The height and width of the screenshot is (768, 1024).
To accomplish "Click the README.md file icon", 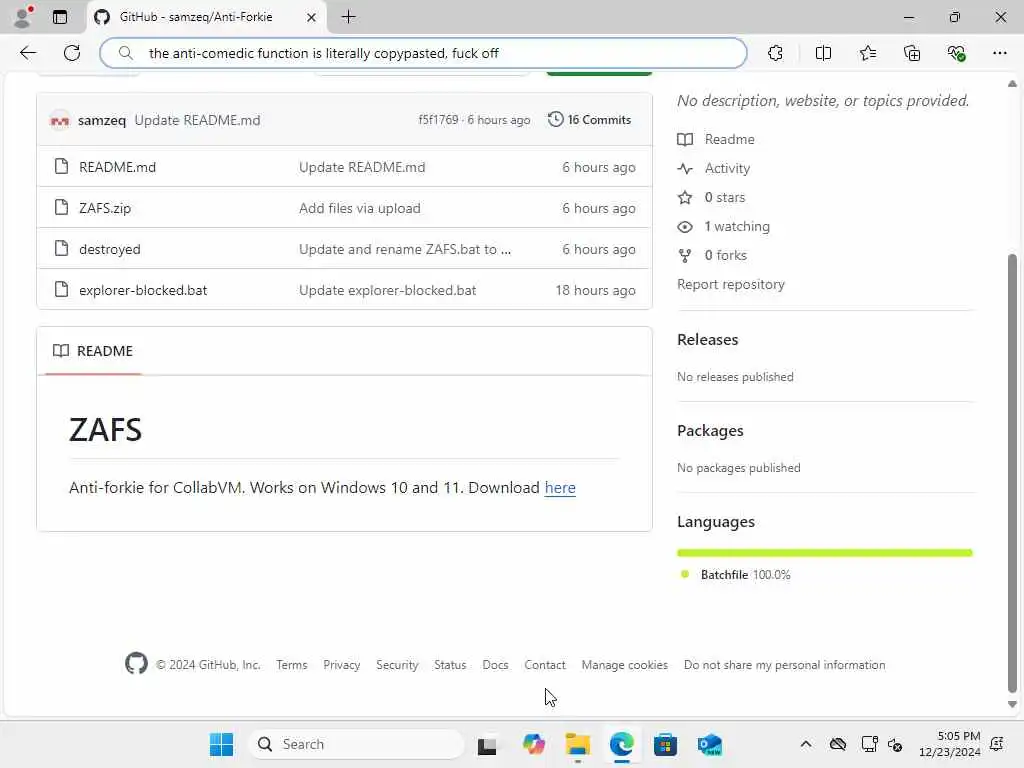I will point(61,167).
